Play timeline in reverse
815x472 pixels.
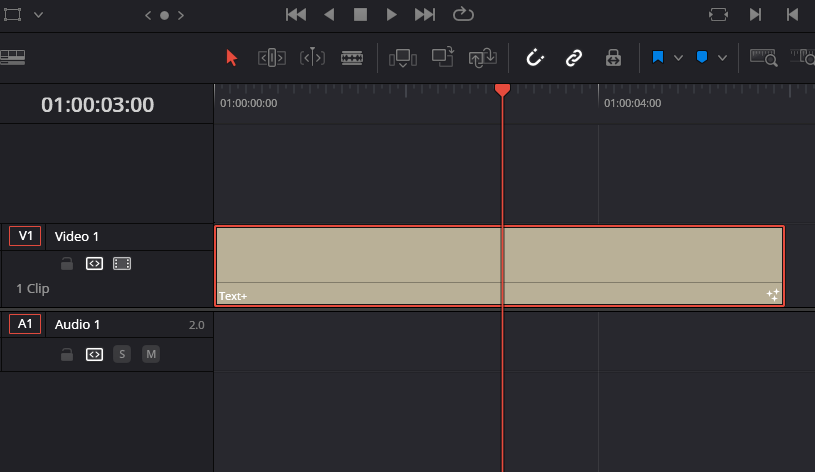(329, 15)
